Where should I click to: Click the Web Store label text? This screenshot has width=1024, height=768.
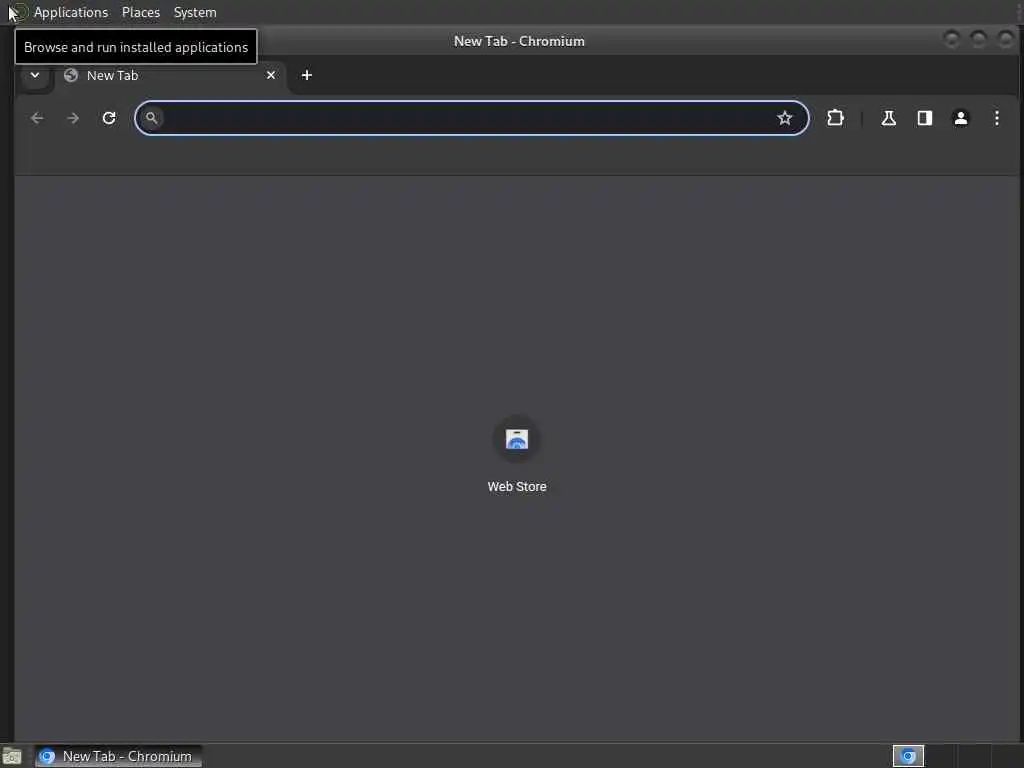tap(517, 487)
